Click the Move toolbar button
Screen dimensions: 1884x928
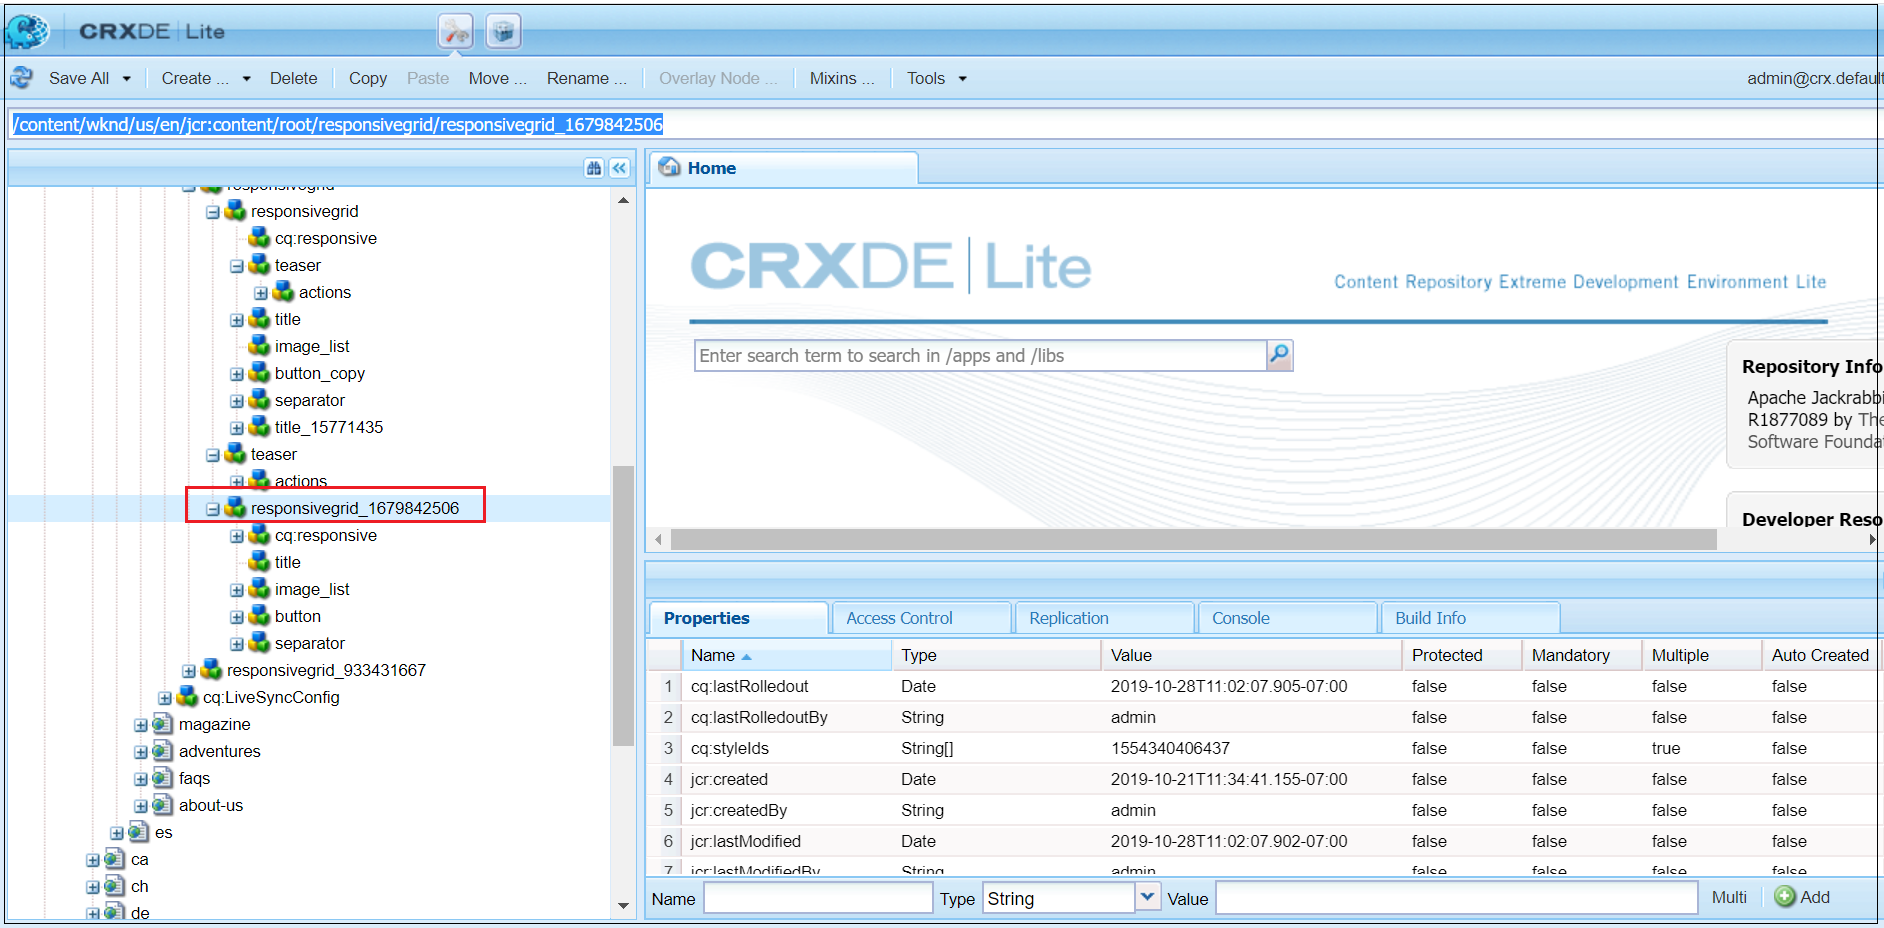coord(497,78)
